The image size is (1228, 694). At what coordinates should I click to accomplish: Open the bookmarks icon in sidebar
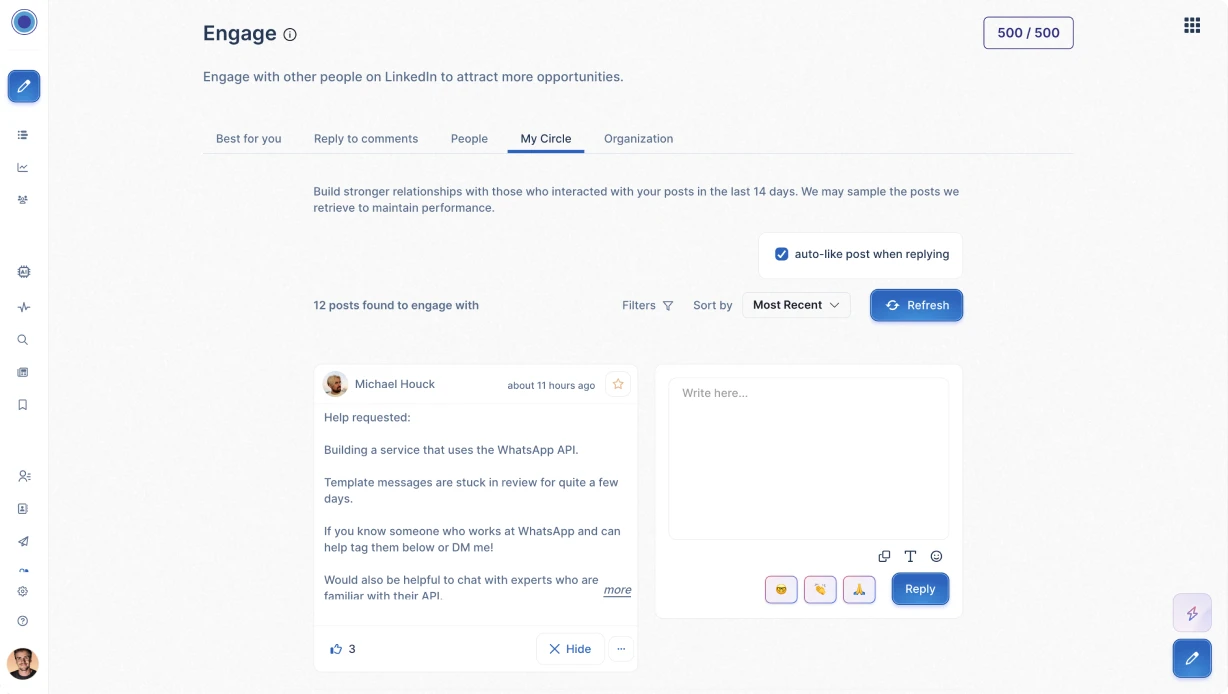23,404
